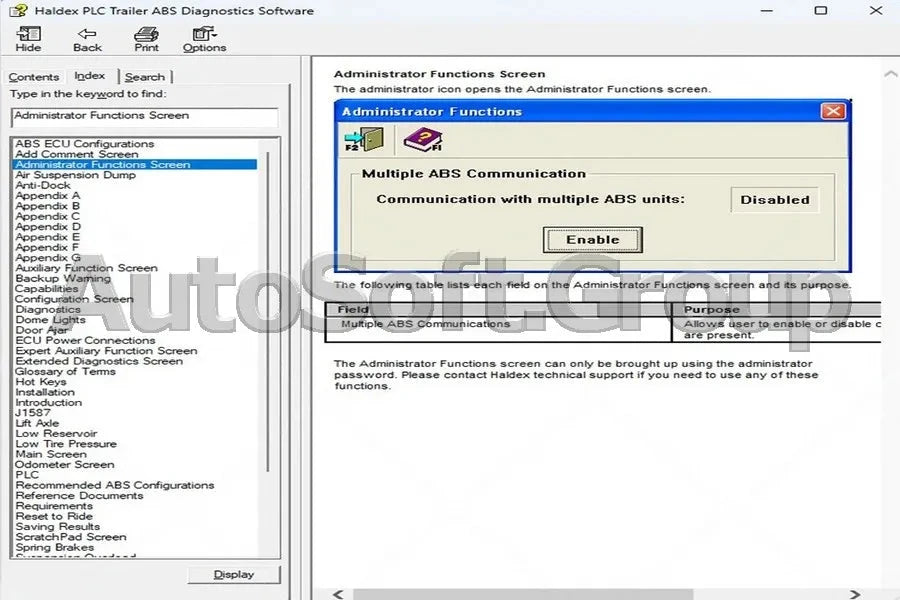Switch to the Contents tab
This screenshot has height=600, width=900.
tap(34, 76)
